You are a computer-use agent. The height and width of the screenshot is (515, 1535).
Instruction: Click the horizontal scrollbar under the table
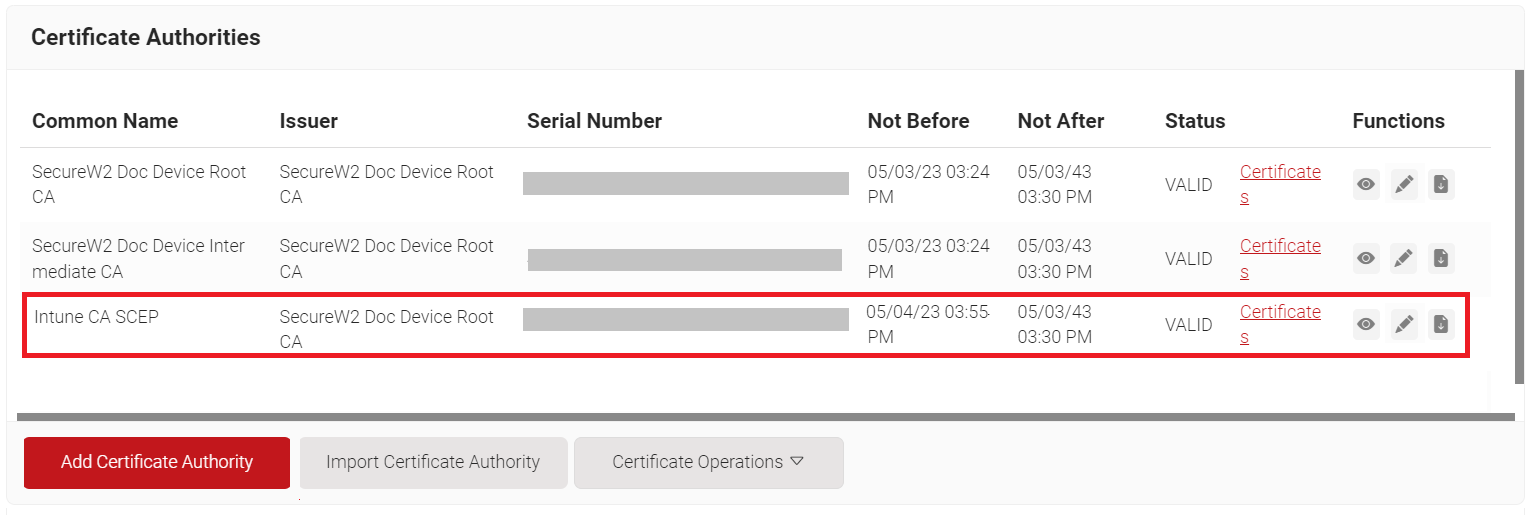[x=752, y=415]
